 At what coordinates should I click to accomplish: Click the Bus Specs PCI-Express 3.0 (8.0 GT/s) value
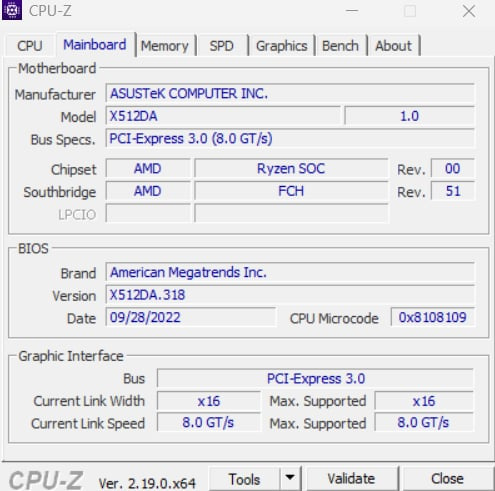[x=290, y=138]
